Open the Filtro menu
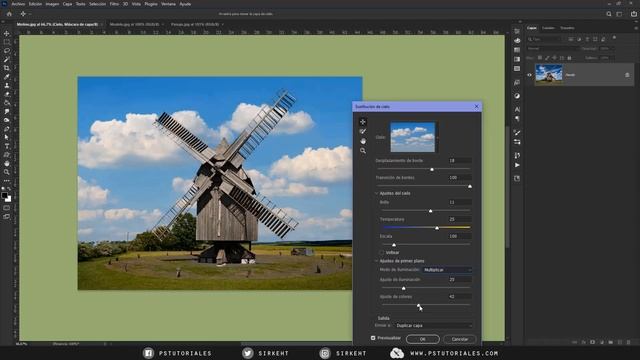This screenshot has height=360, width=640. 114,4
